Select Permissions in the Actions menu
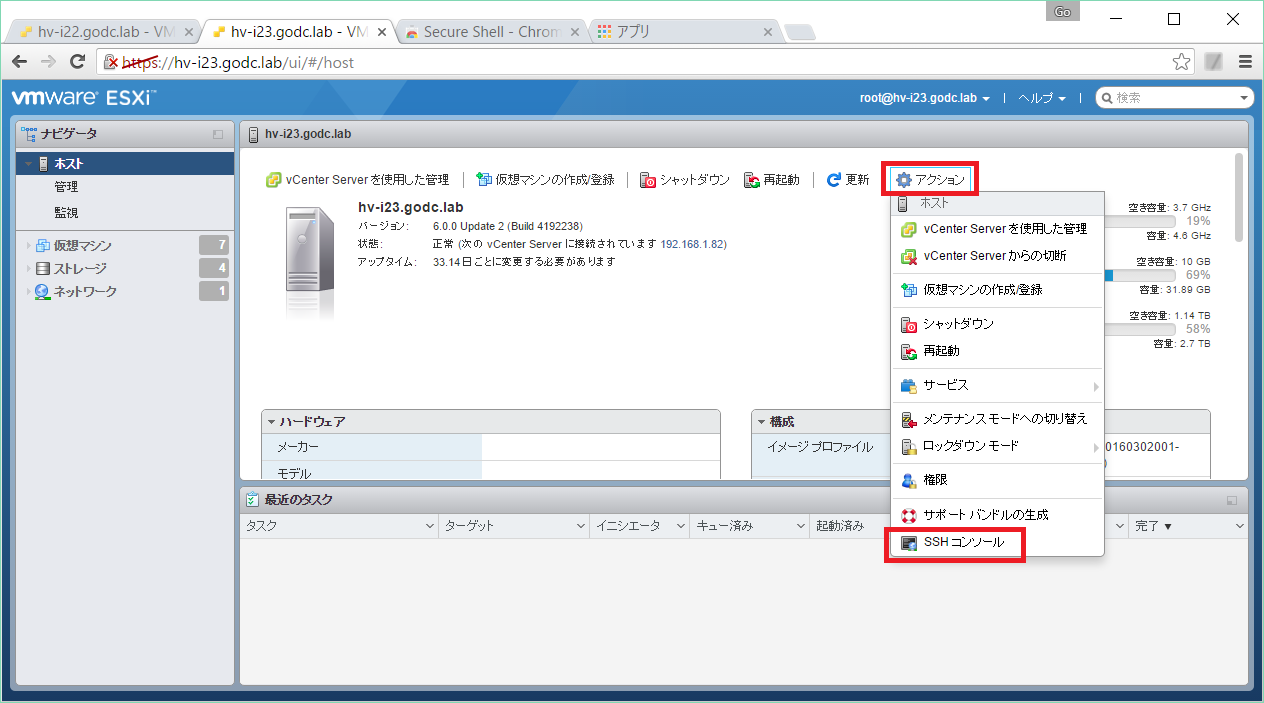The image size is (1264, 703). point(997,481)
